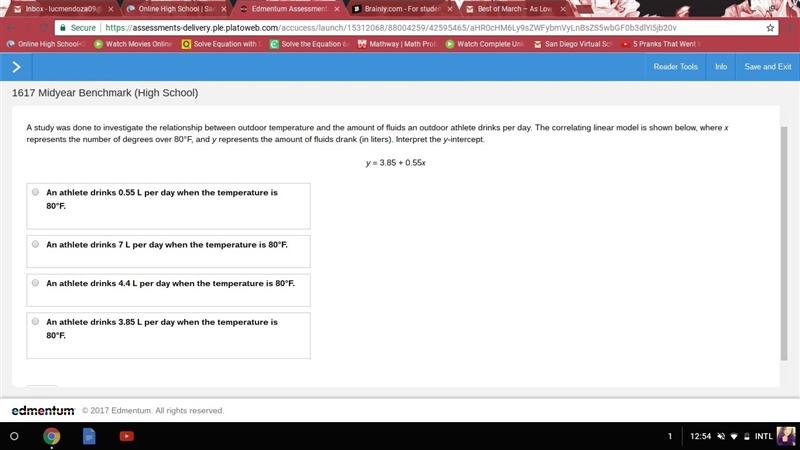
Task: Click the edmentum logo in footer
Action: [43, 411]
